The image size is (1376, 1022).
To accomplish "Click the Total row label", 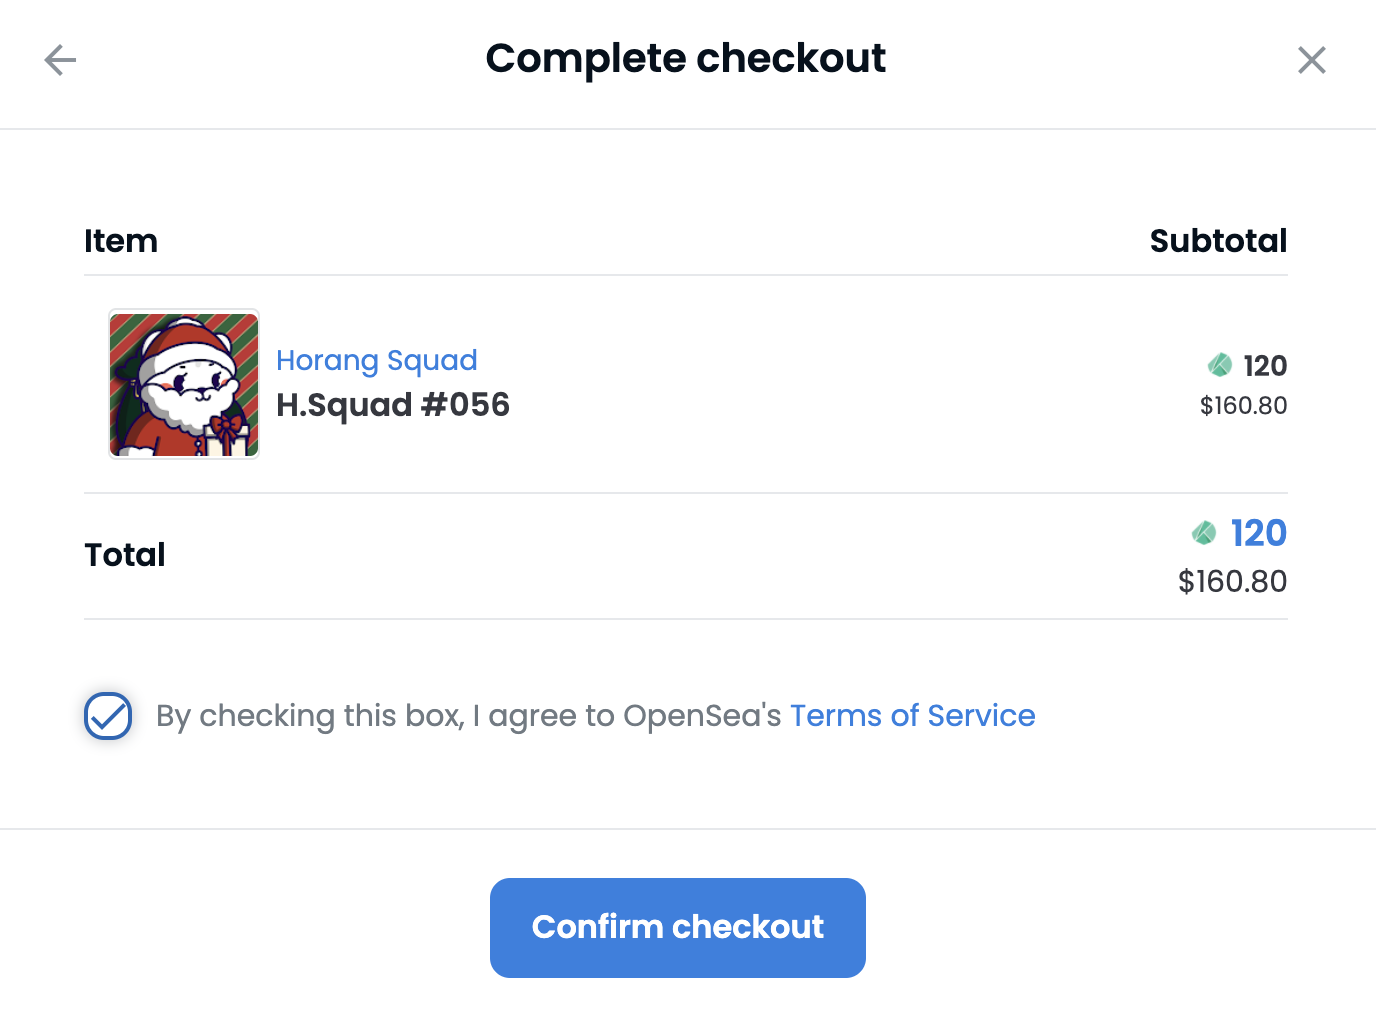I will point(125,555).
